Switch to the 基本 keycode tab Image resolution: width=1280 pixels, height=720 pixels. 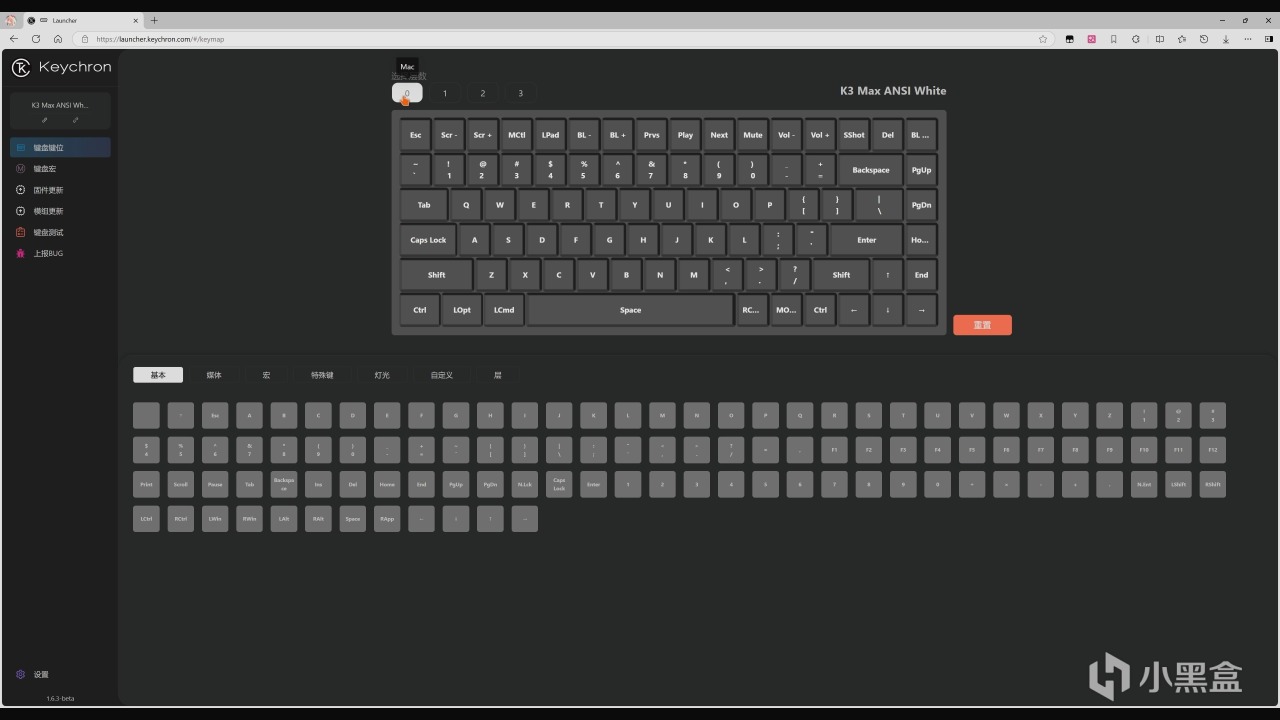pos(158,375)
